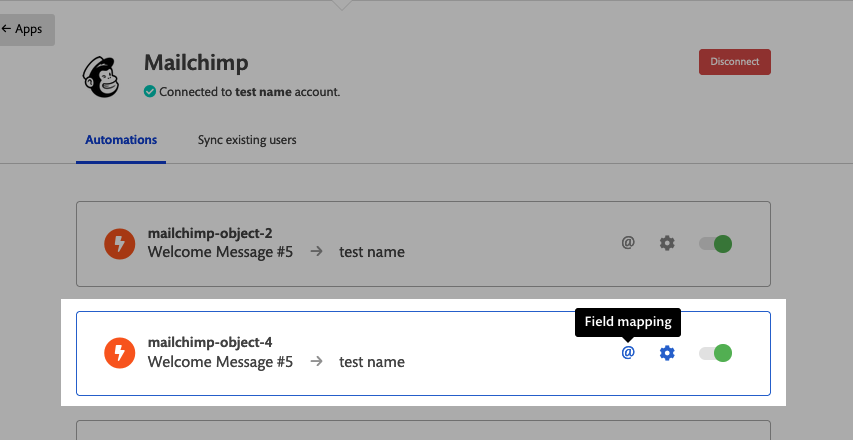Click the 'Connected to test name account.' text
This screenshot has height=440, width=853.
[x=250, y=92]
